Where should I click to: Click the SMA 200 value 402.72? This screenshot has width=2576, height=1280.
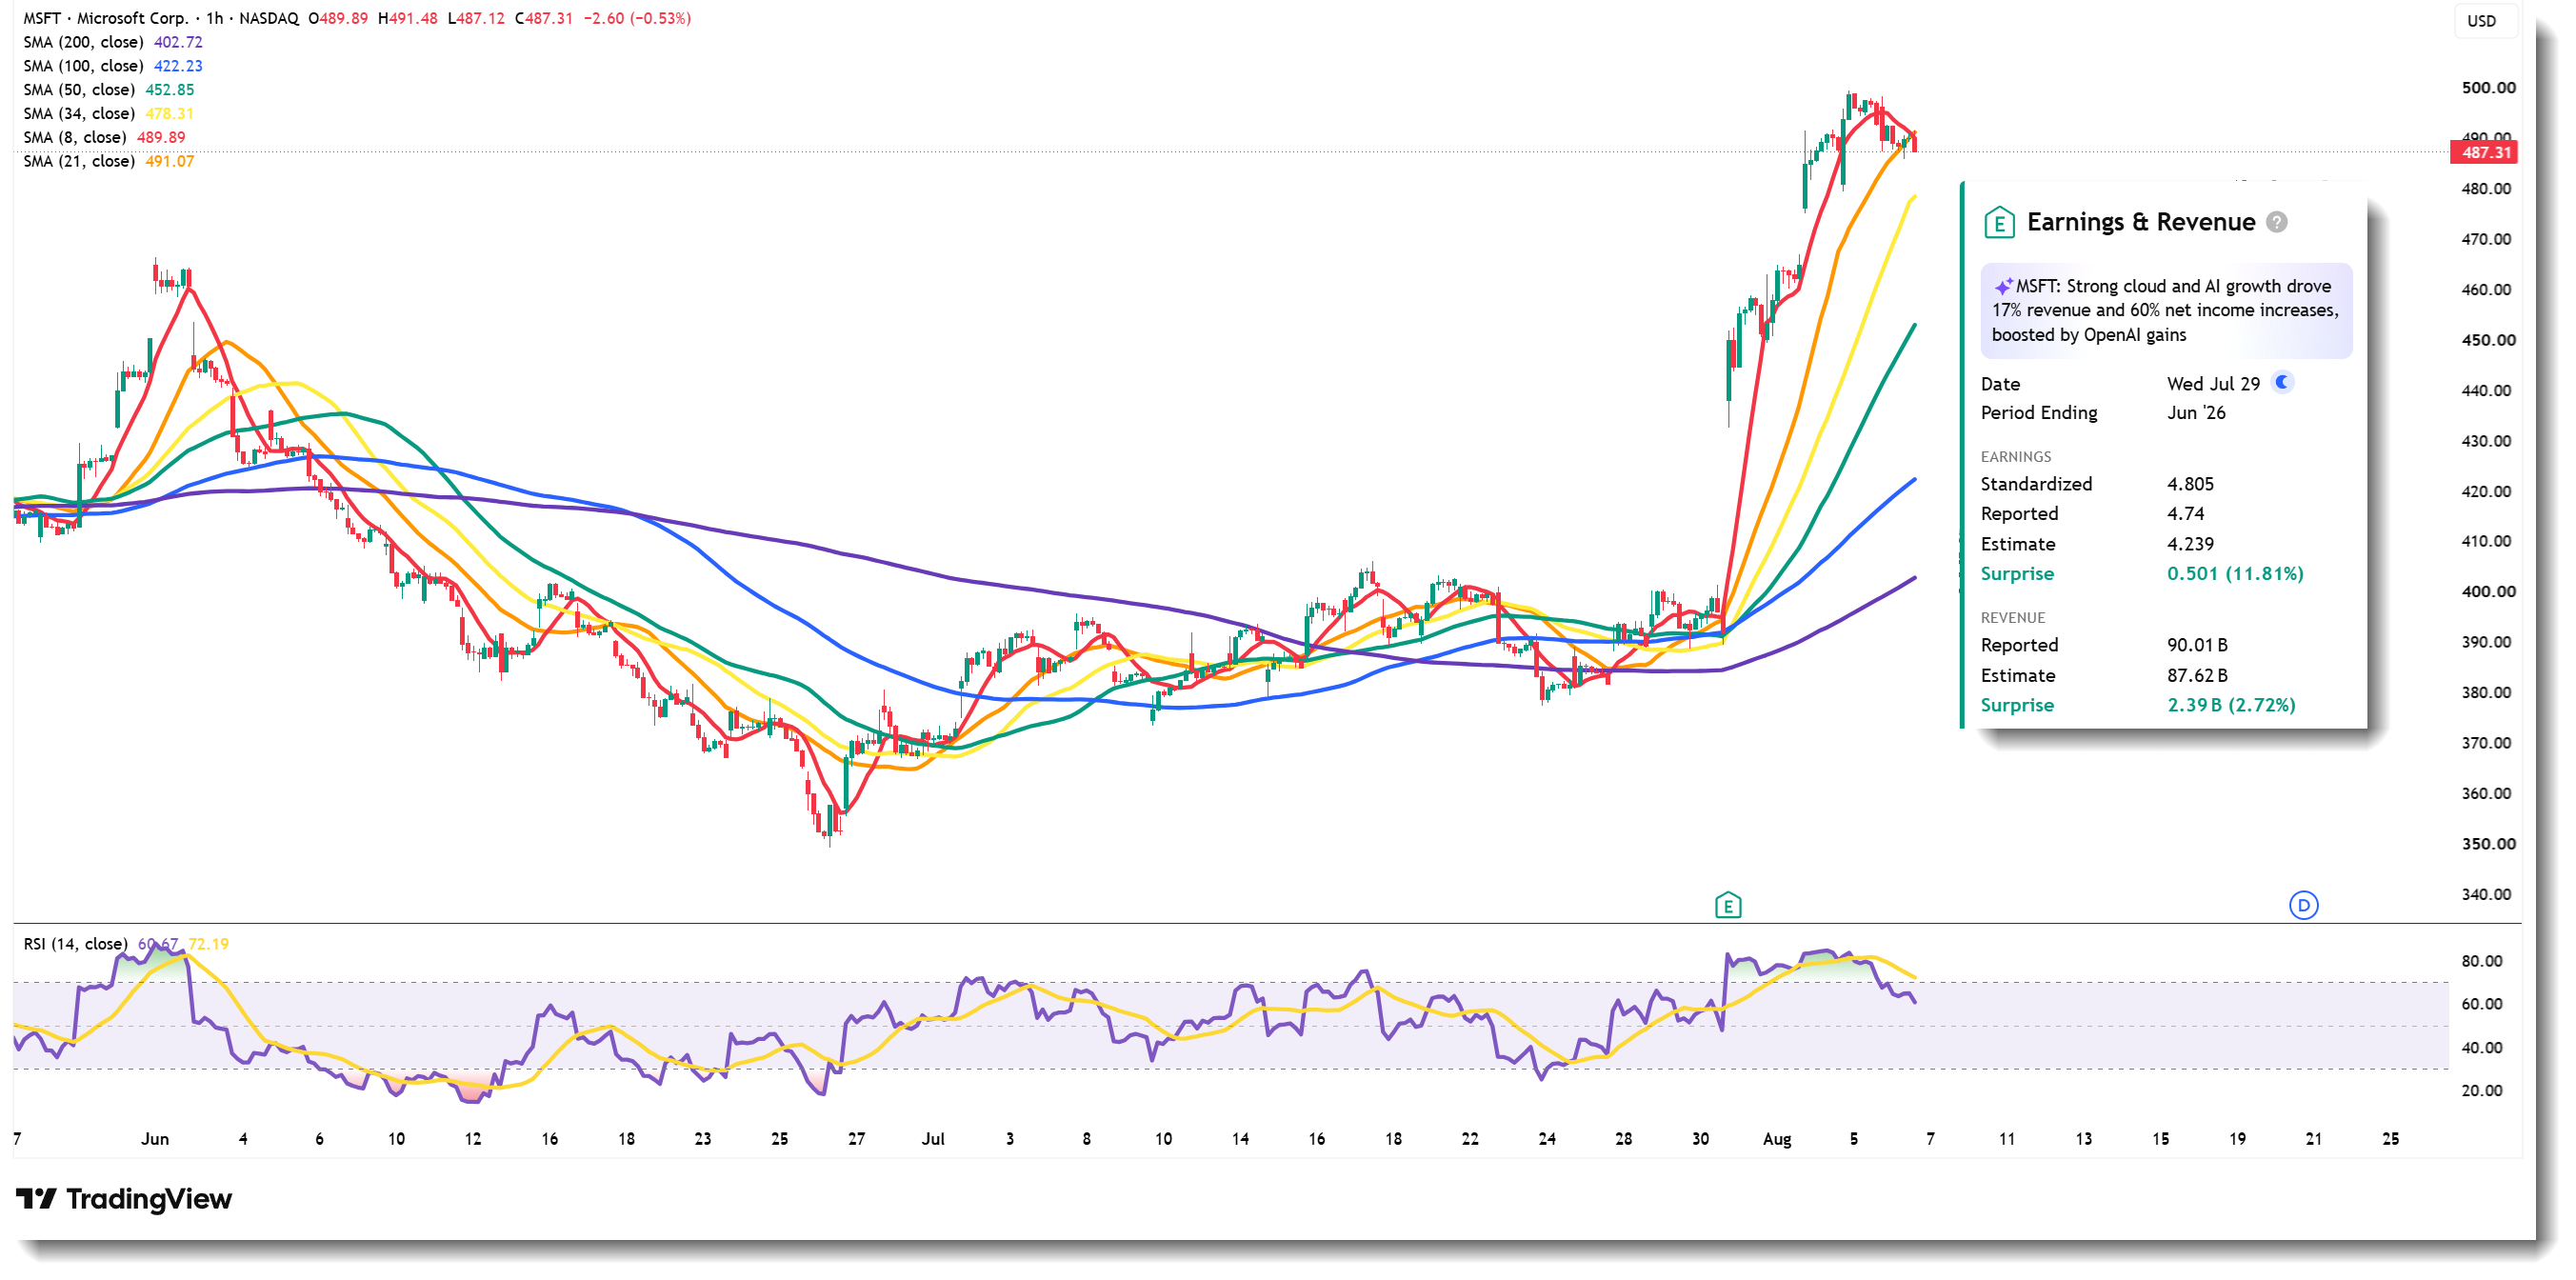click(x=178, y=42)
